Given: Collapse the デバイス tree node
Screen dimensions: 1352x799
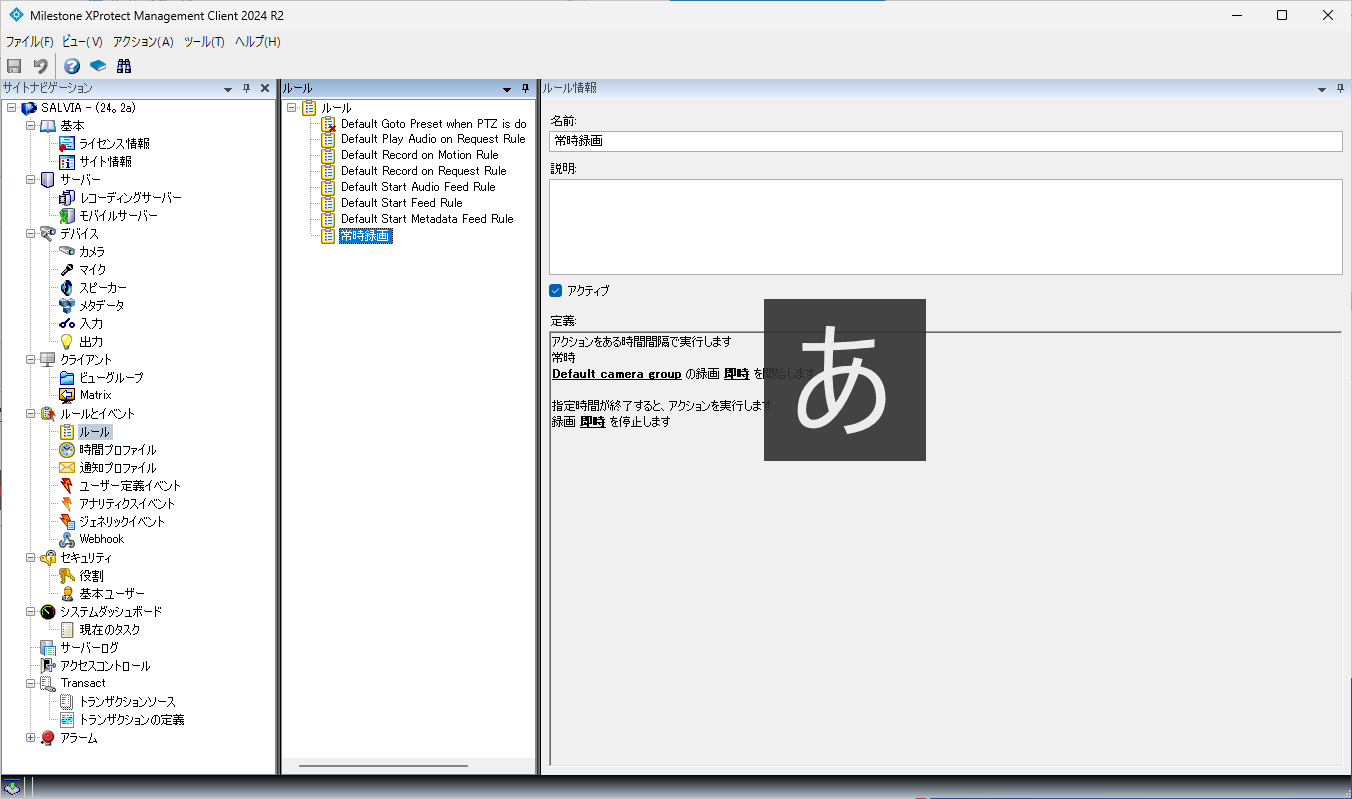Looking at the screenshot, I should click(x=30, y=234).
